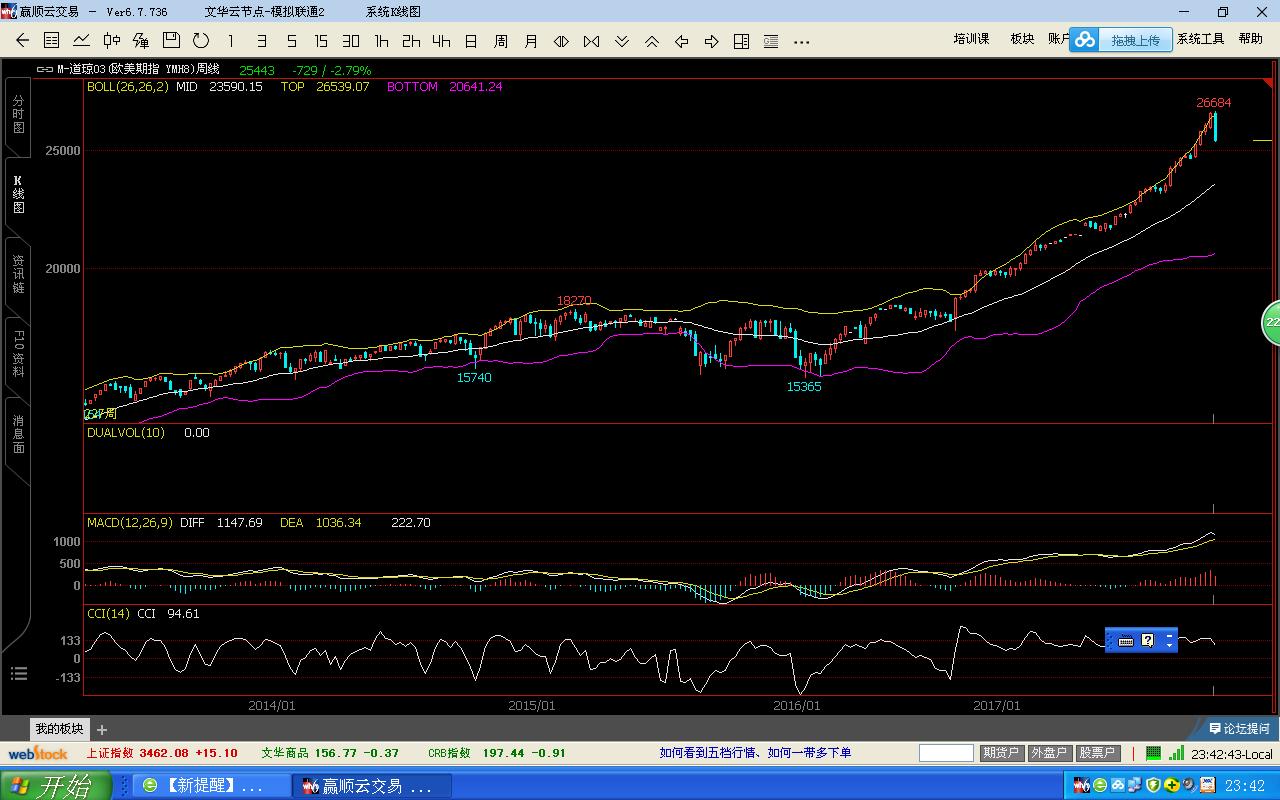Image resolution: width=1280 pixels, height=800 pixels.
Task: Open the 论坛提问 forum link
Action: tap(1239, 729)
